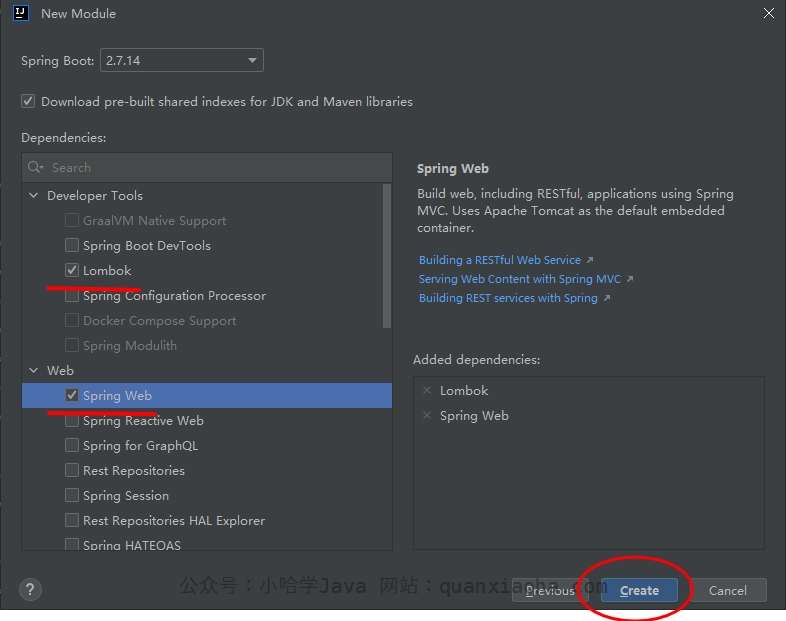Screen dimensions: 786x621
Task: Go back with the Previous button
Action: click(x=550, y=590)
